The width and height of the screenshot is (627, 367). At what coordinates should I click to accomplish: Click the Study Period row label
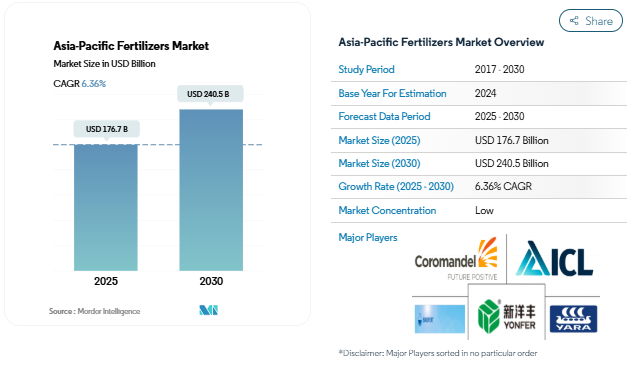pos(366,69)
